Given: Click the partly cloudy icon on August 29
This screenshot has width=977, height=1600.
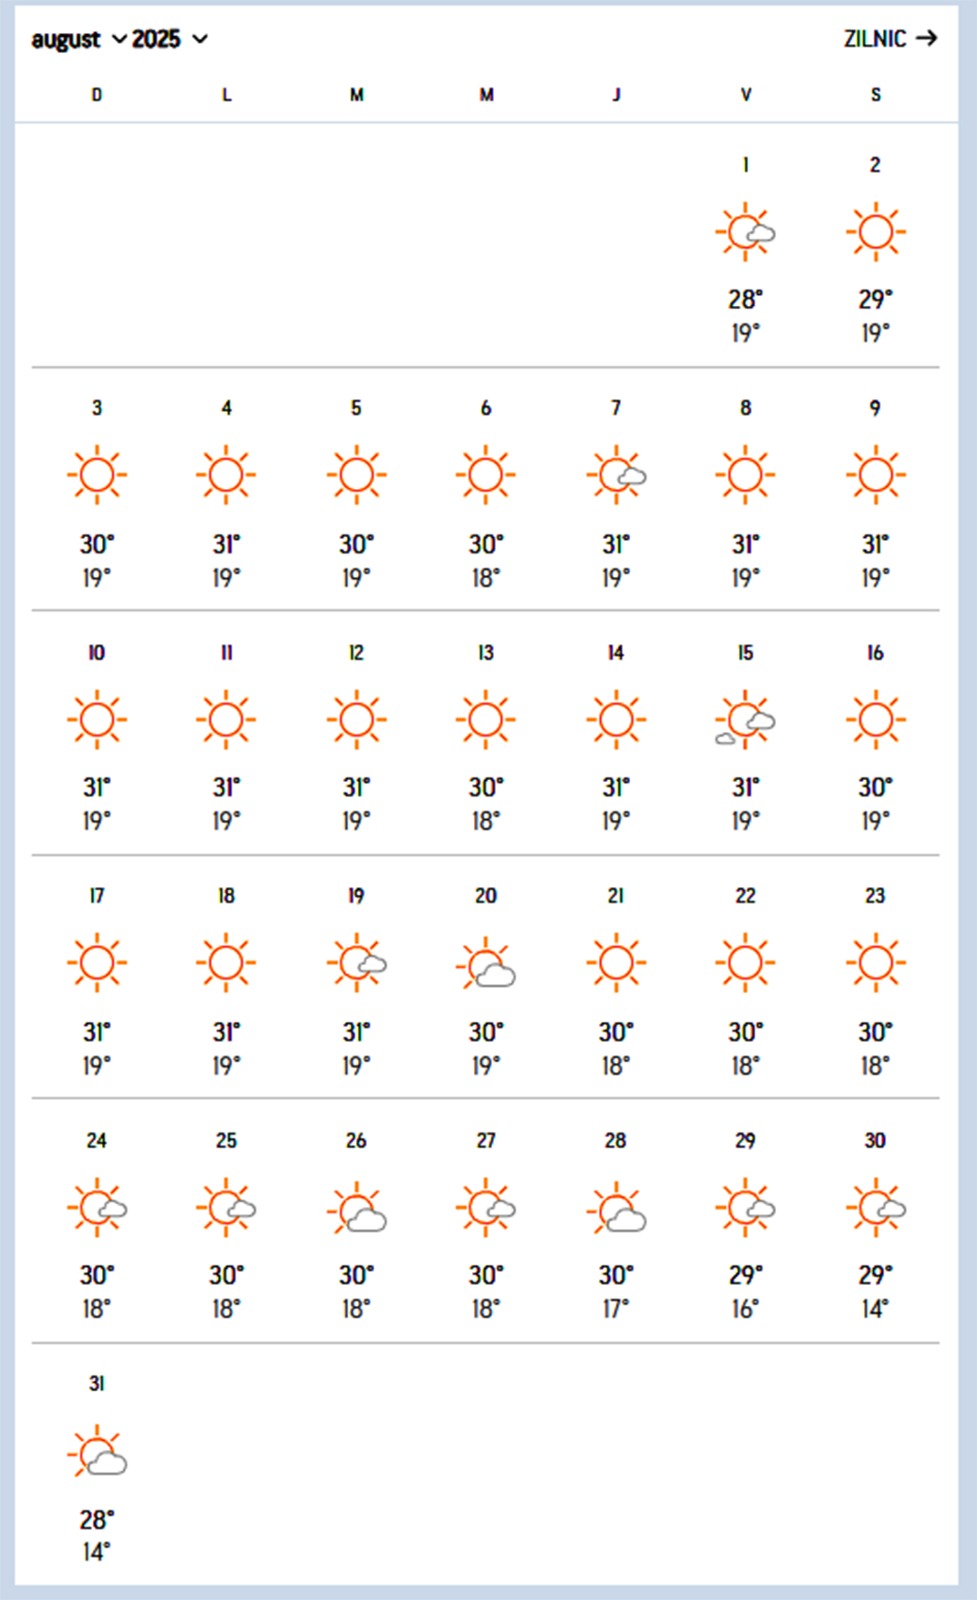Looking at the screenshot, I should click(x=746, y=1209).
